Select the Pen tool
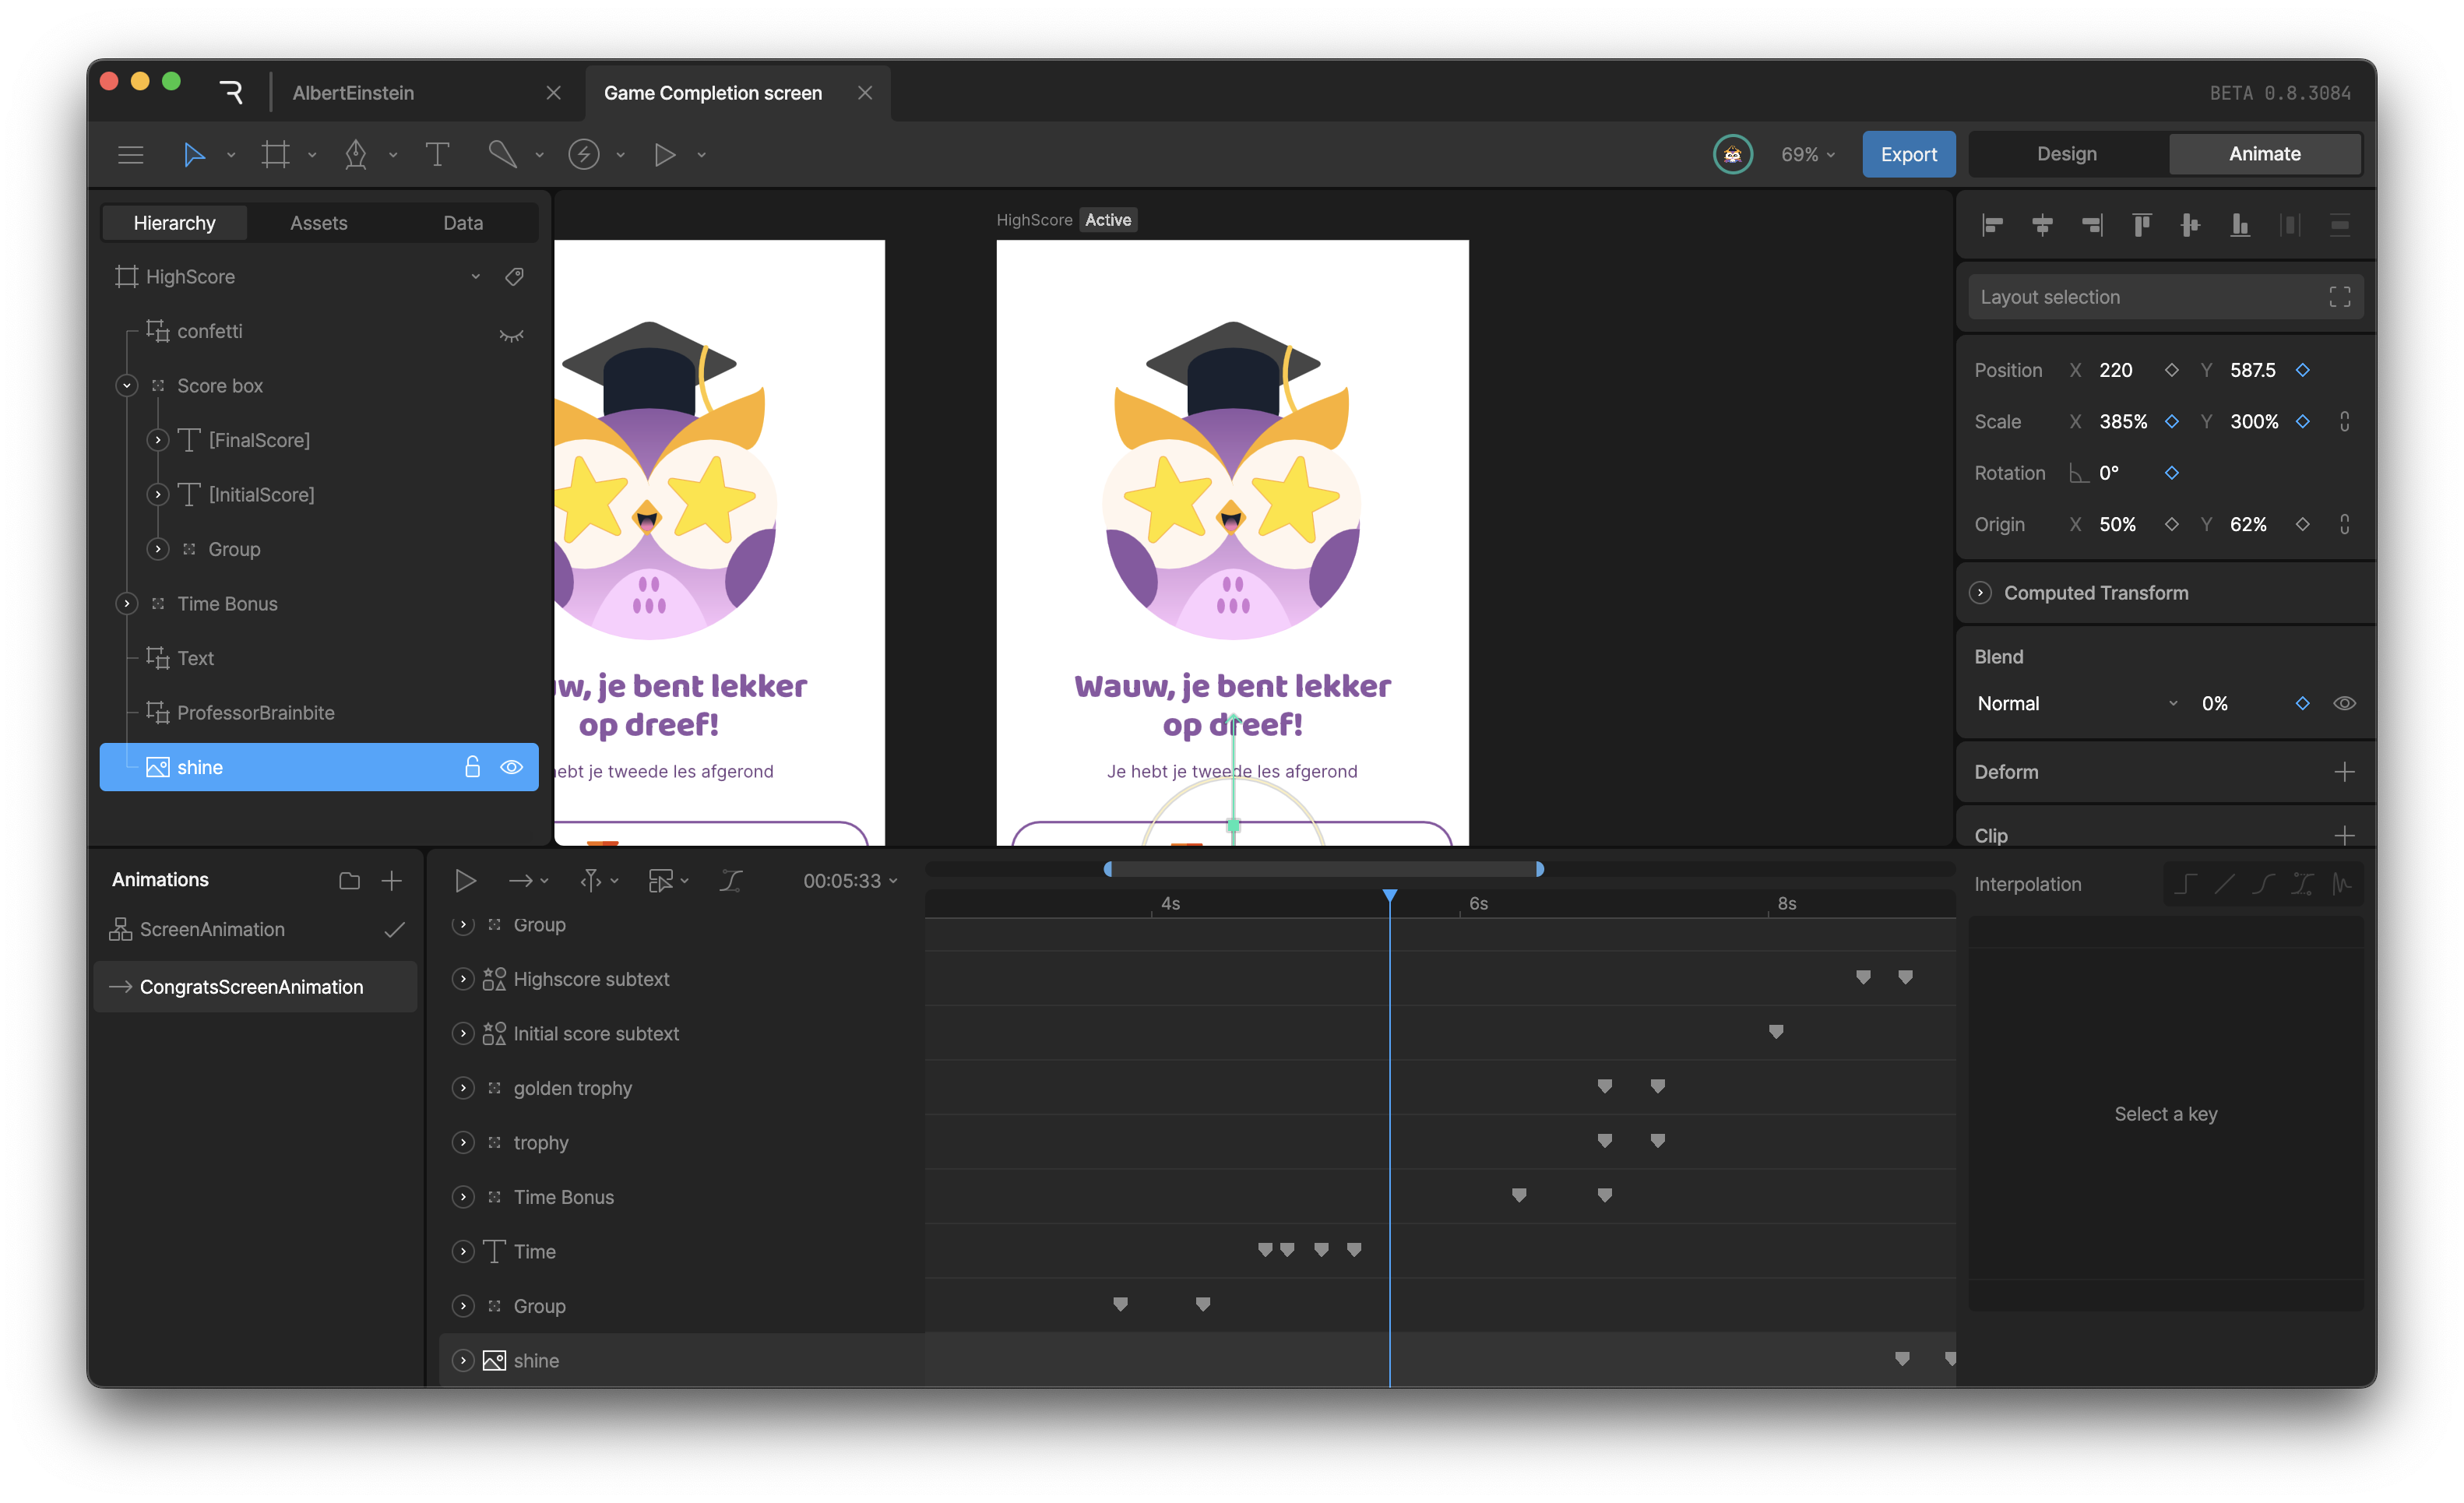This screenshot has width=2464, height=1503. (x=355, y=154)
